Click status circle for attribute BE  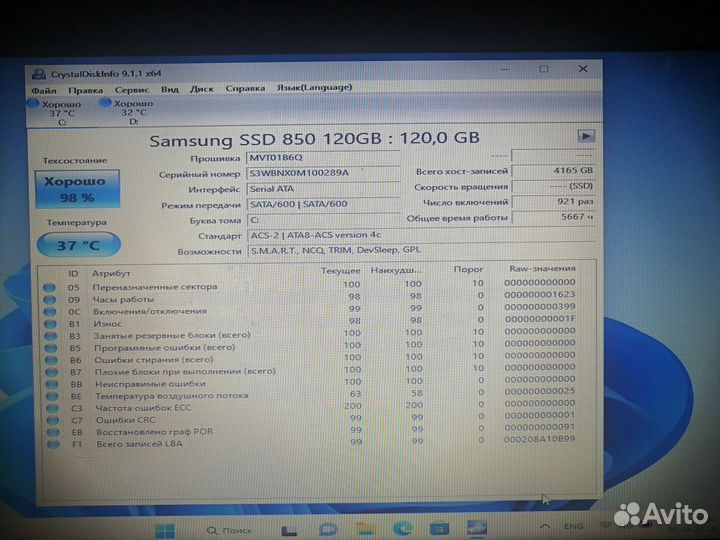52,396
